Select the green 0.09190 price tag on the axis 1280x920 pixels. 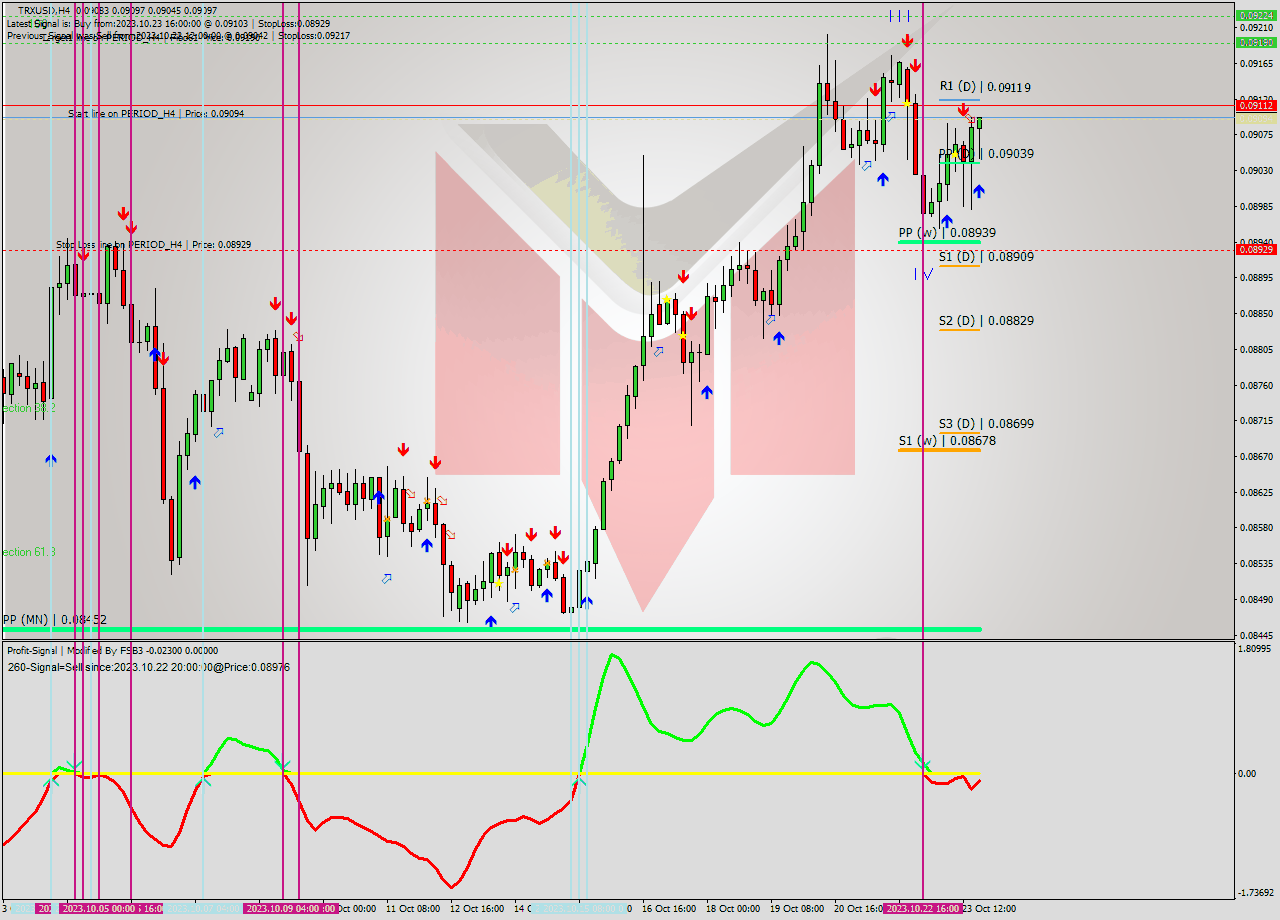[1256, 43]
